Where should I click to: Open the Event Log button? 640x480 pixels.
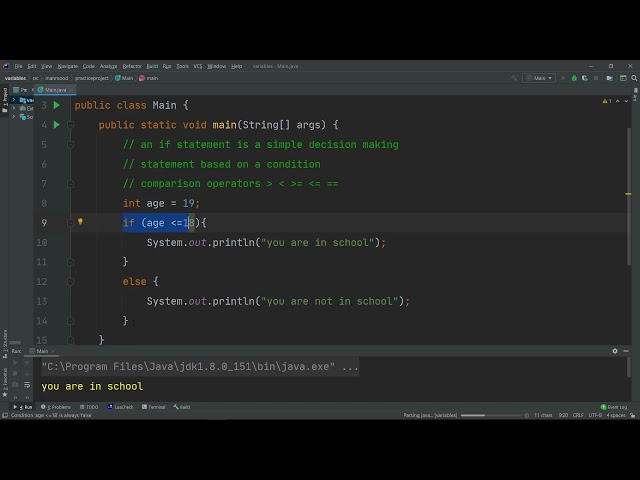pos(614,407)
